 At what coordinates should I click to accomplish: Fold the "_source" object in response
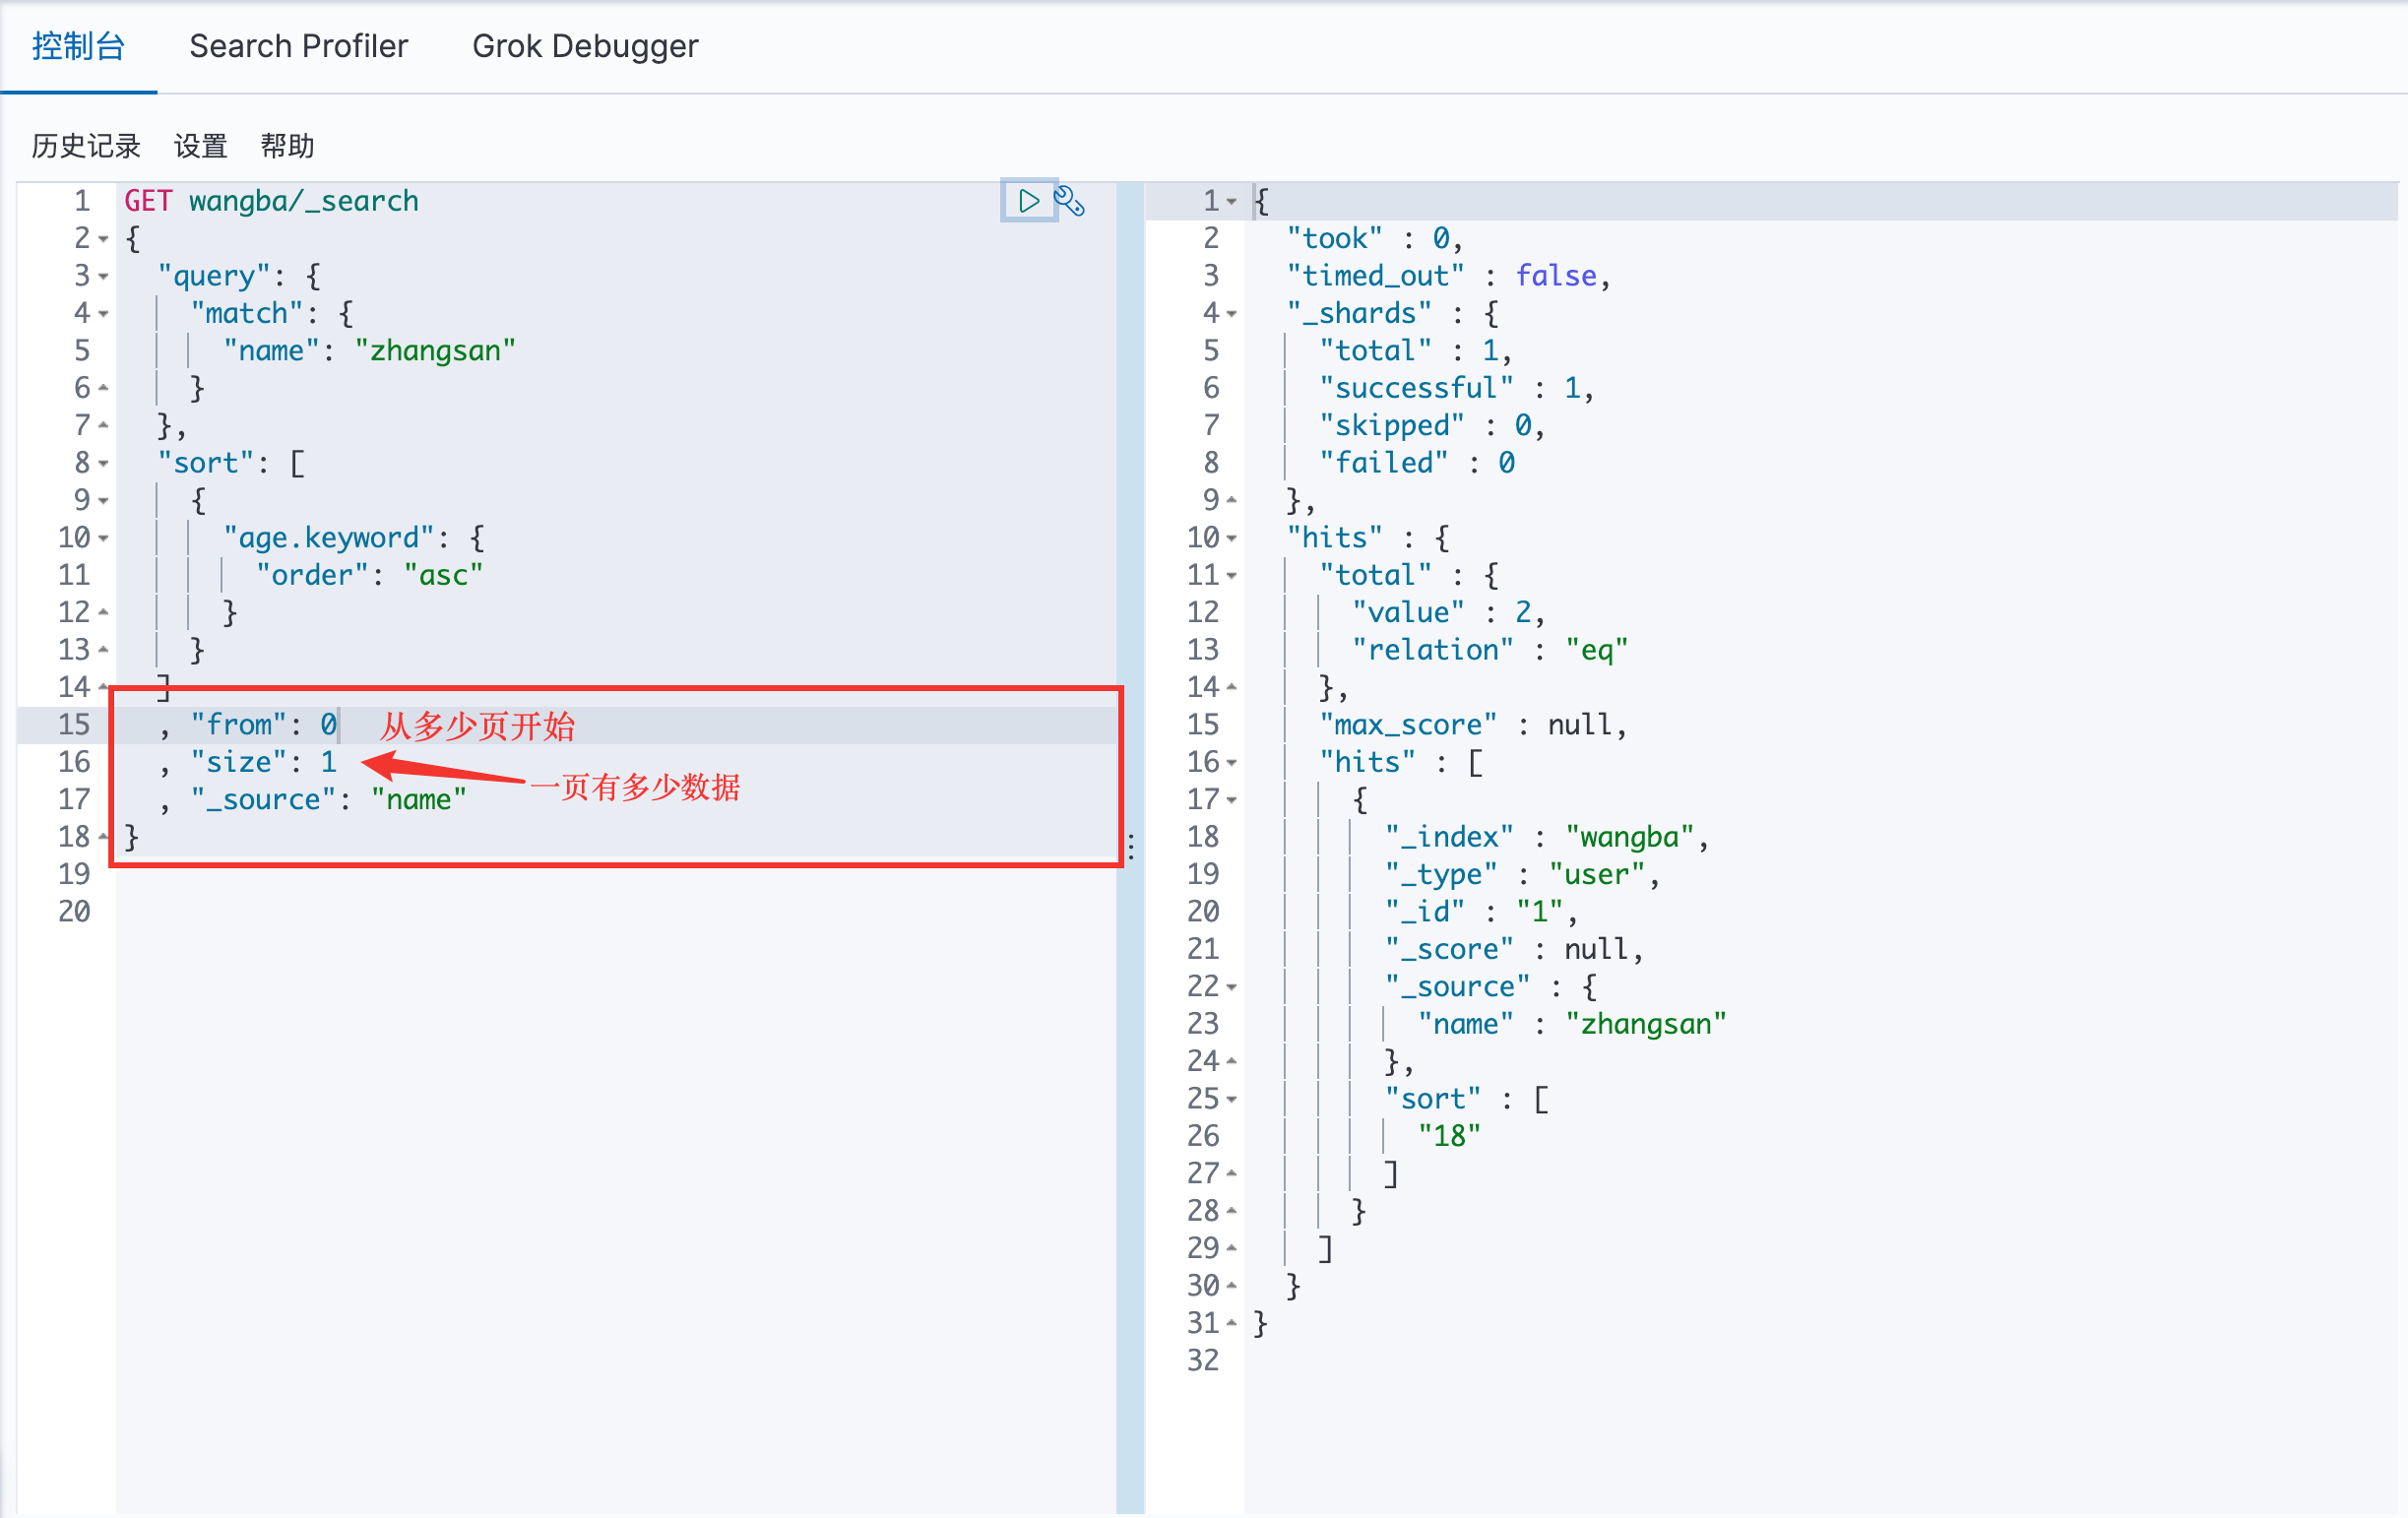(1232, 987)
